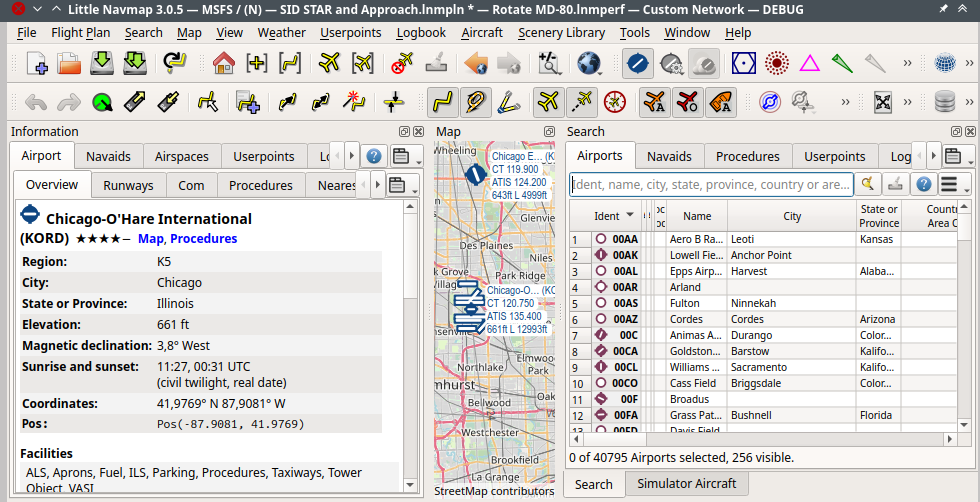This screenshot has width=980, height=502.
Task: Open the Weather menu
Action: pos(281,33)
